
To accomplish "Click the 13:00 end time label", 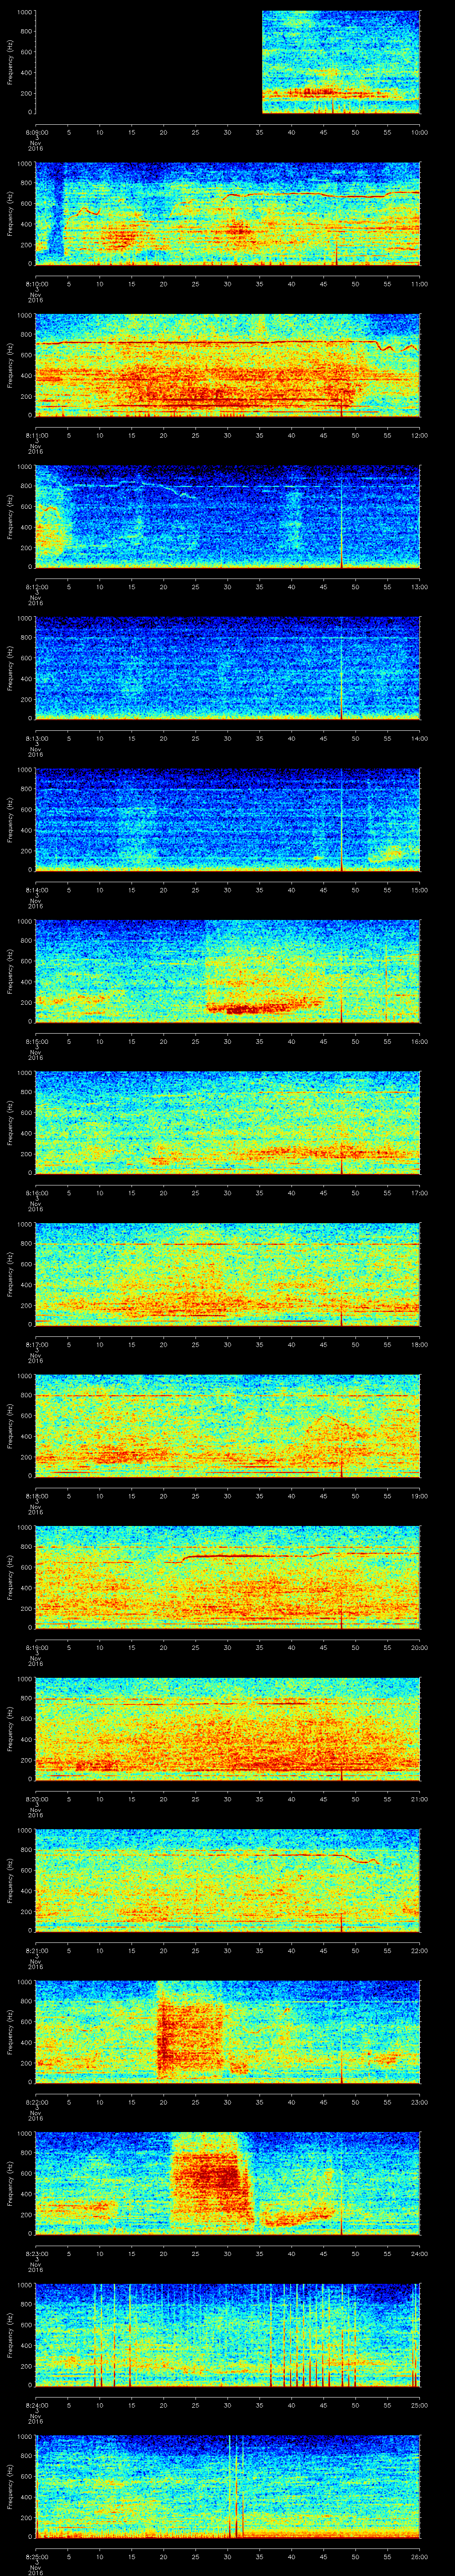I will [x=420, y=587].
